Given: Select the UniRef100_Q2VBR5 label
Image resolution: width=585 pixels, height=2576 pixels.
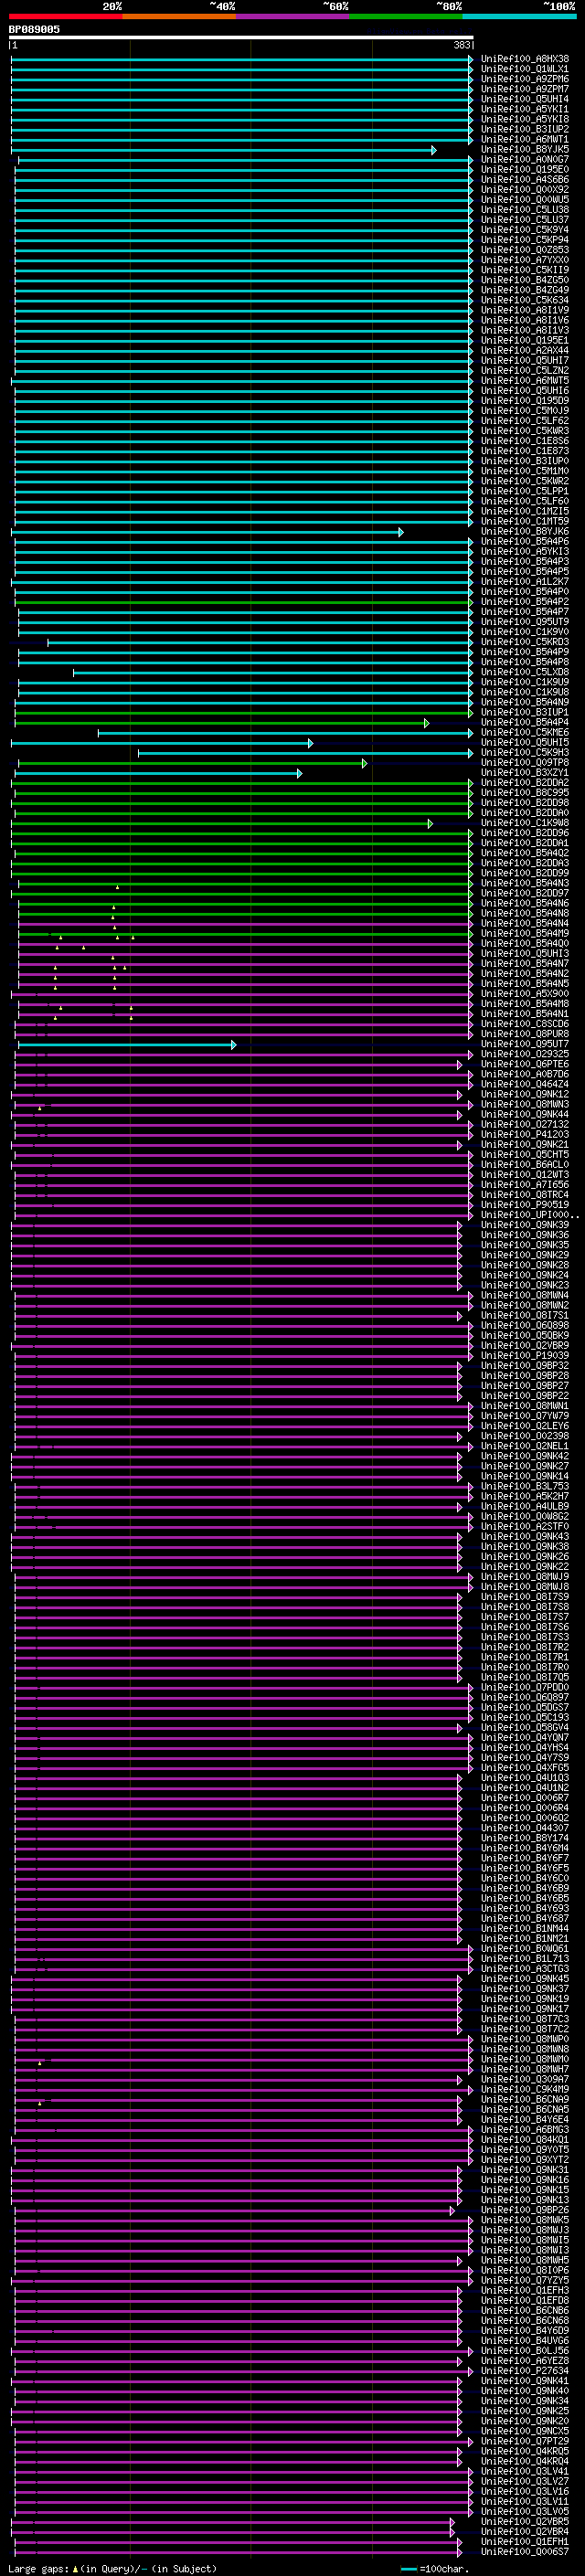Looking at the screenshot, I should pyautogui.click(x=525, y=2521).
